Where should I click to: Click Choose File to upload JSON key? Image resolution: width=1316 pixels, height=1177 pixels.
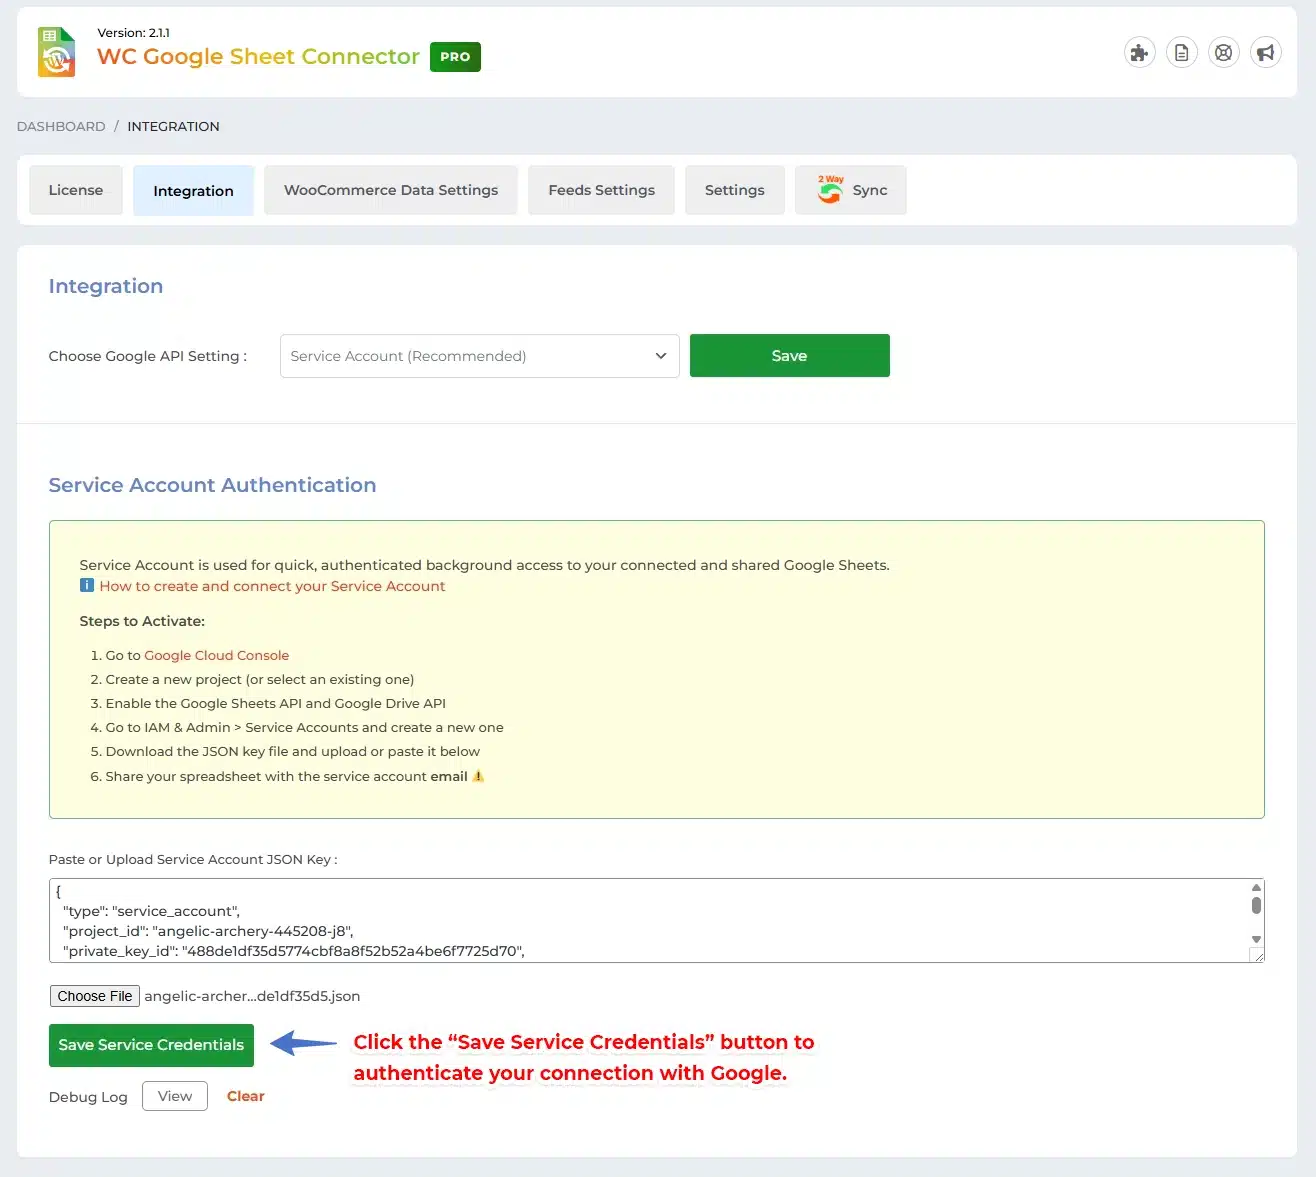click(x=95, y=996)
